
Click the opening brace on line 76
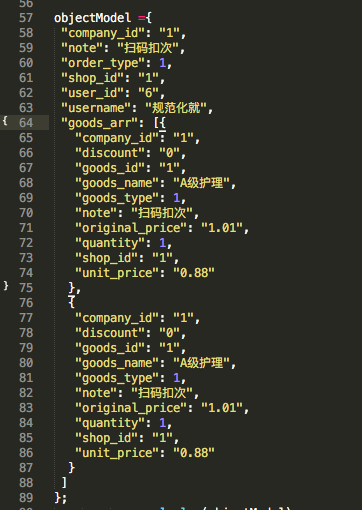click(71, 303)
